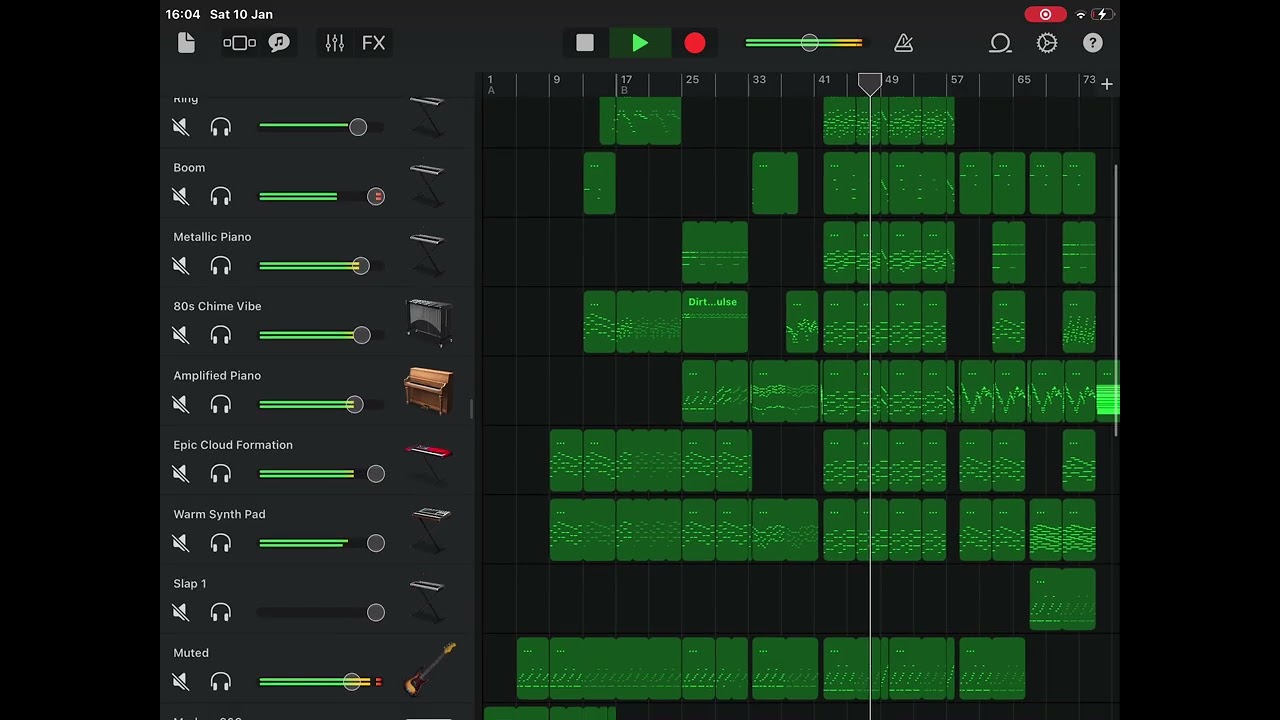Viewport: 1280px width, 720px height.
Task: Solo the Warm Synth Pad track
Action: (220, 543)
